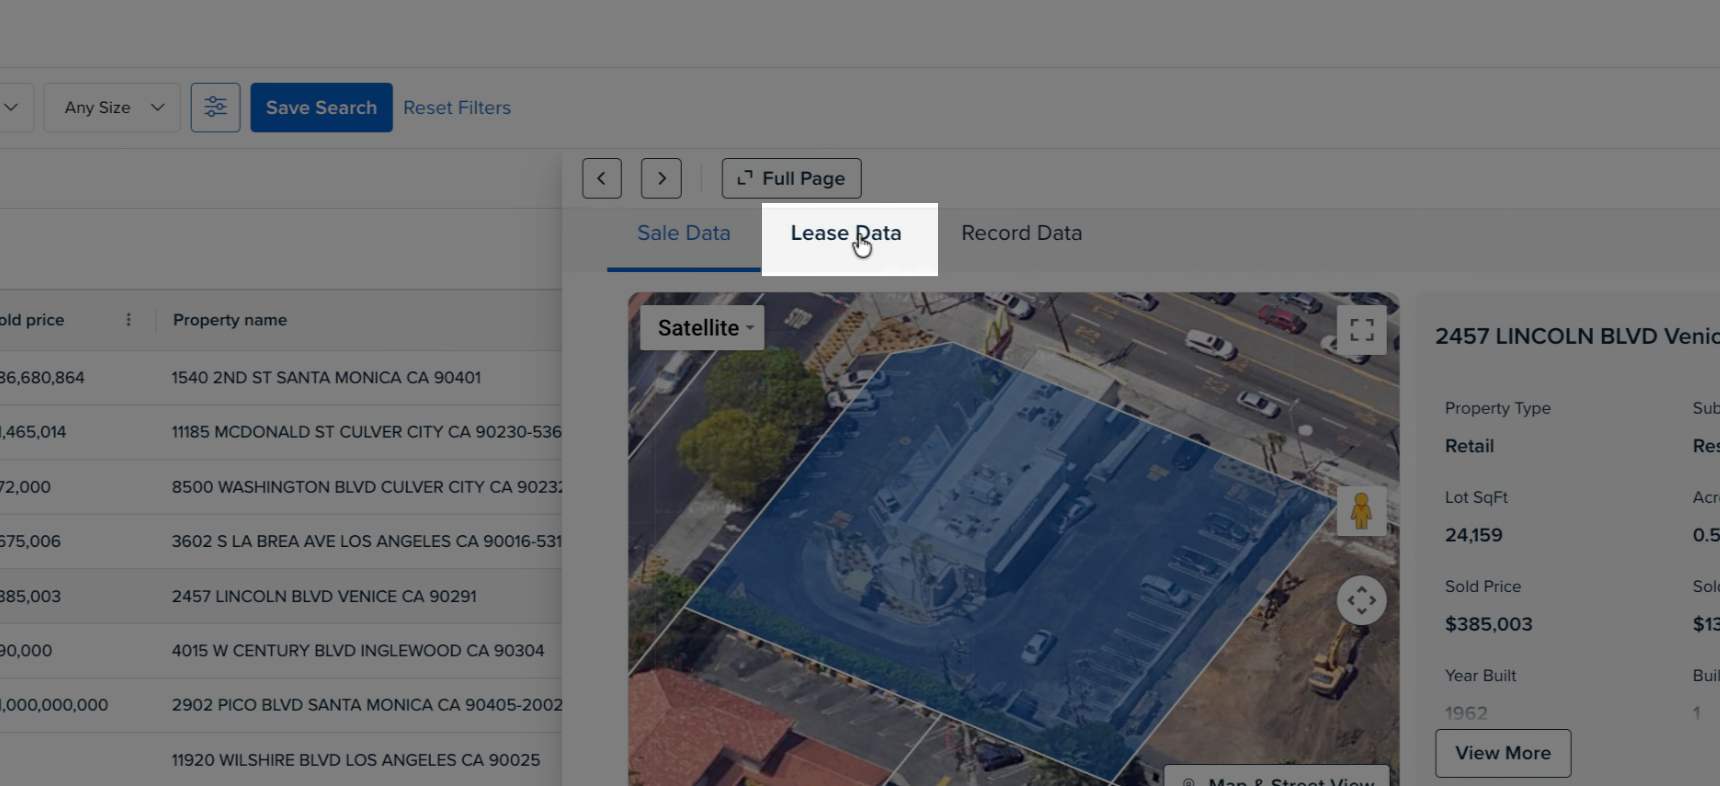This screenshot has height=786, width=1720.
Task: Select the 1540 2ND ST Santa Monica row
Action: pos(325,378)
